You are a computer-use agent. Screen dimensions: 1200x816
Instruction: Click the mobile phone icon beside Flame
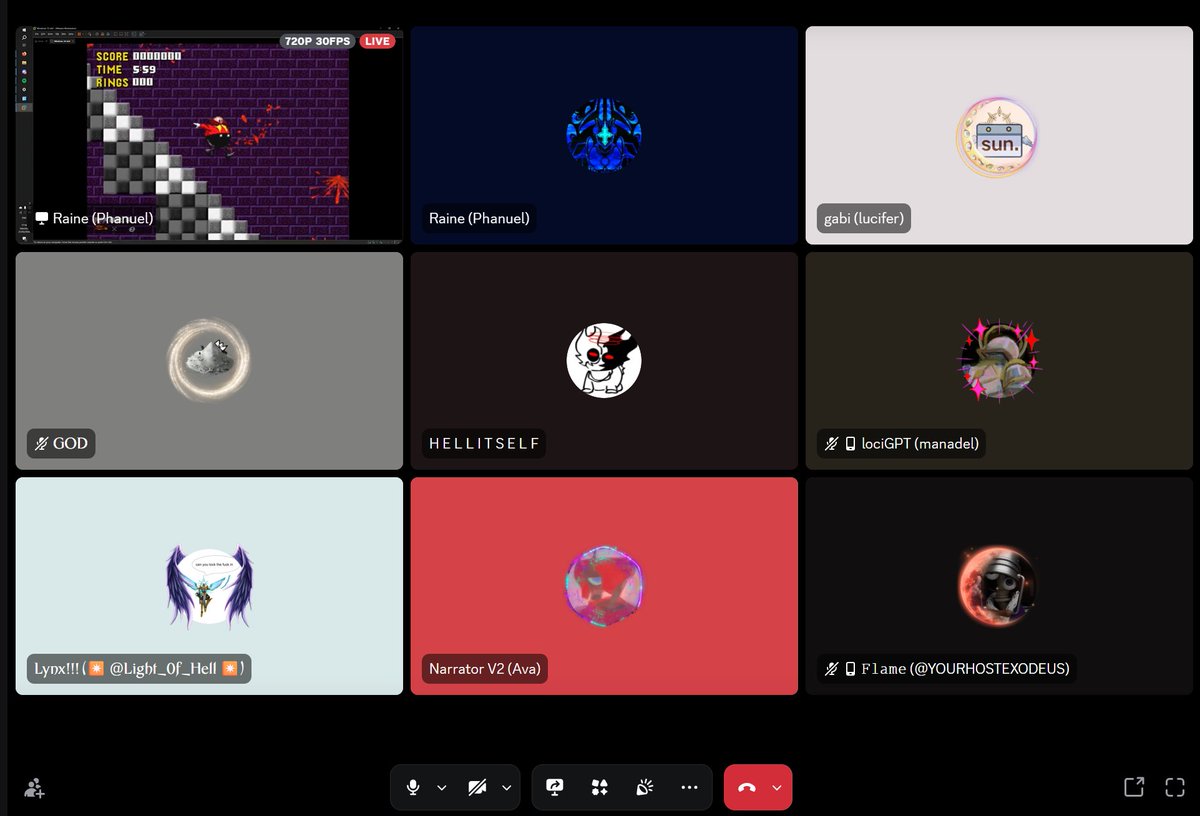click(x=850, y=669)
